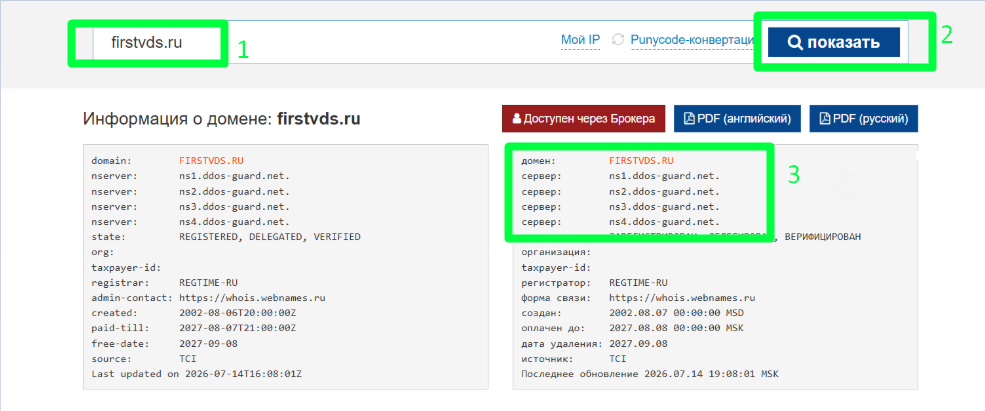Click https://whois.webnames.ru next to форма связи
The width and height of the screenshot is (985, 411).
tap(682, 298)
